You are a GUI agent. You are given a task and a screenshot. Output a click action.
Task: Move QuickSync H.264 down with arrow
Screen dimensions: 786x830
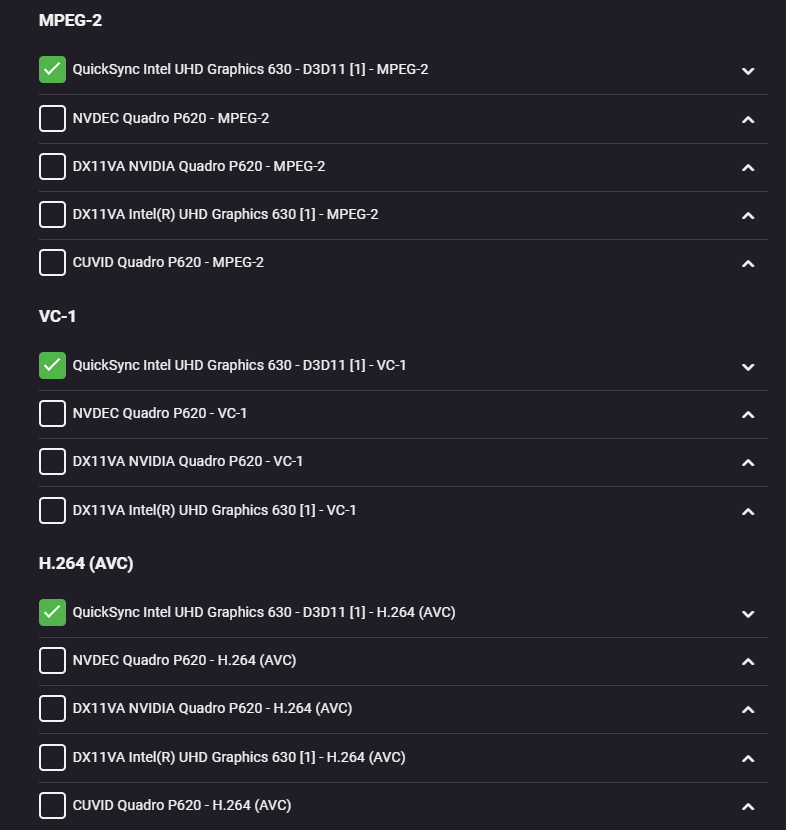[747, 613]
